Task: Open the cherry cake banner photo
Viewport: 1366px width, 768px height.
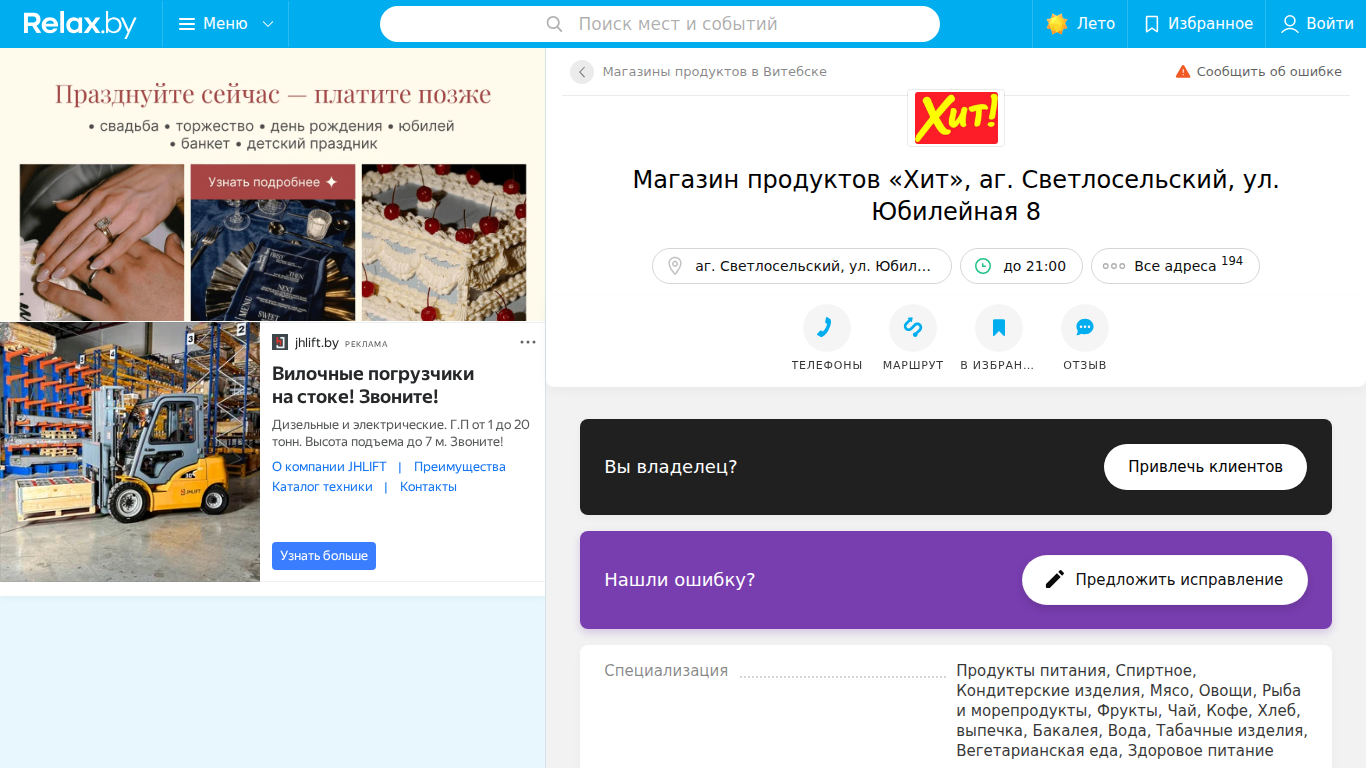Action: (444, 242)
